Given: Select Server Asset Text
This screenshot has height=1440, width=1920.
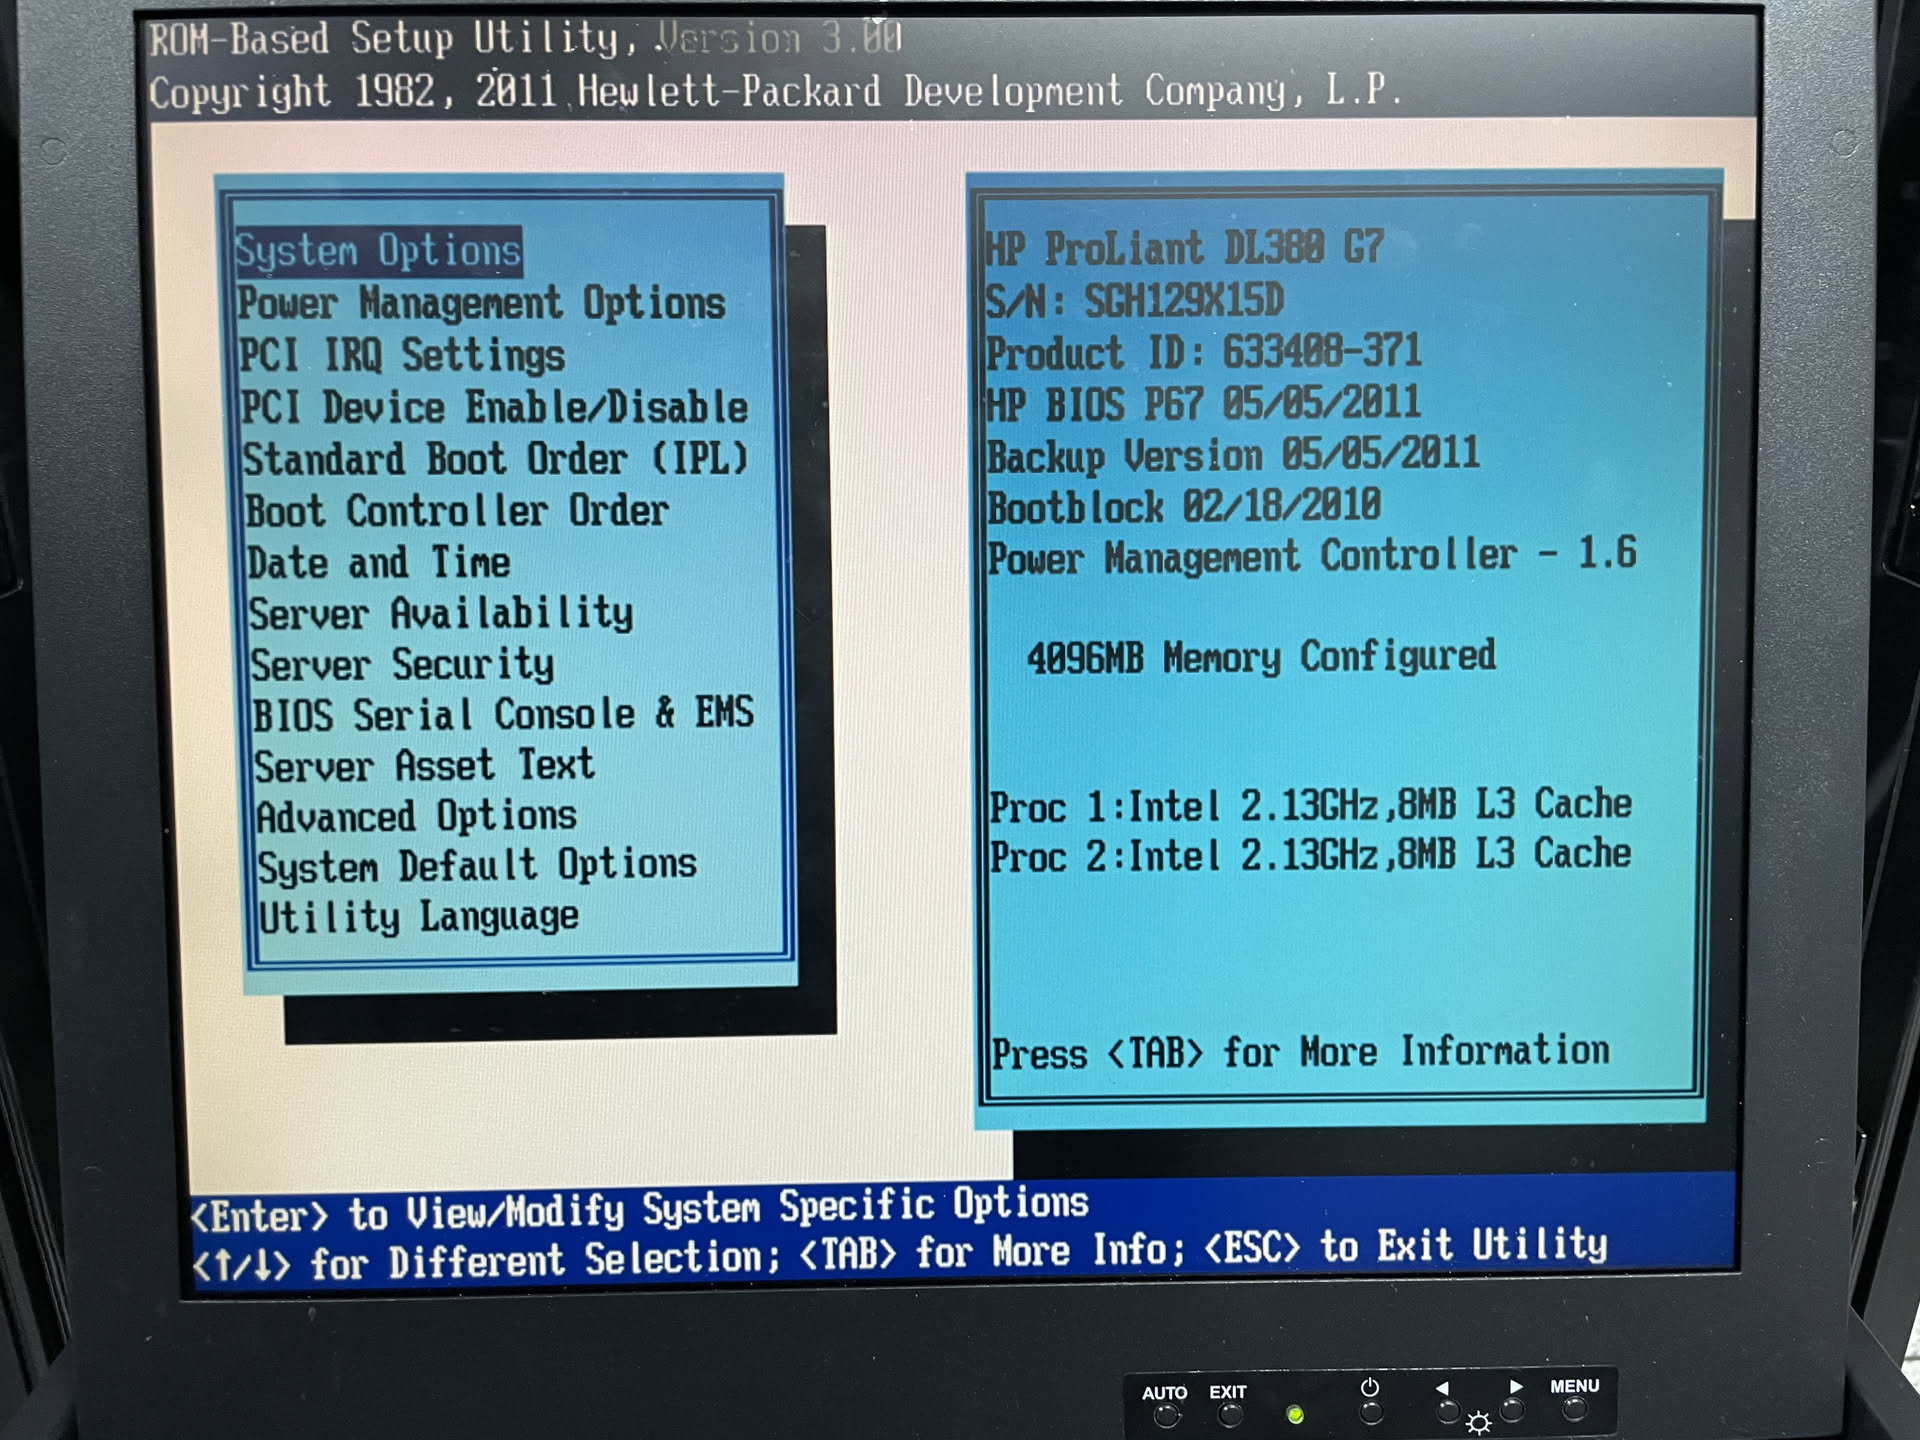Looking at the screenshot, I should (424, 767).
